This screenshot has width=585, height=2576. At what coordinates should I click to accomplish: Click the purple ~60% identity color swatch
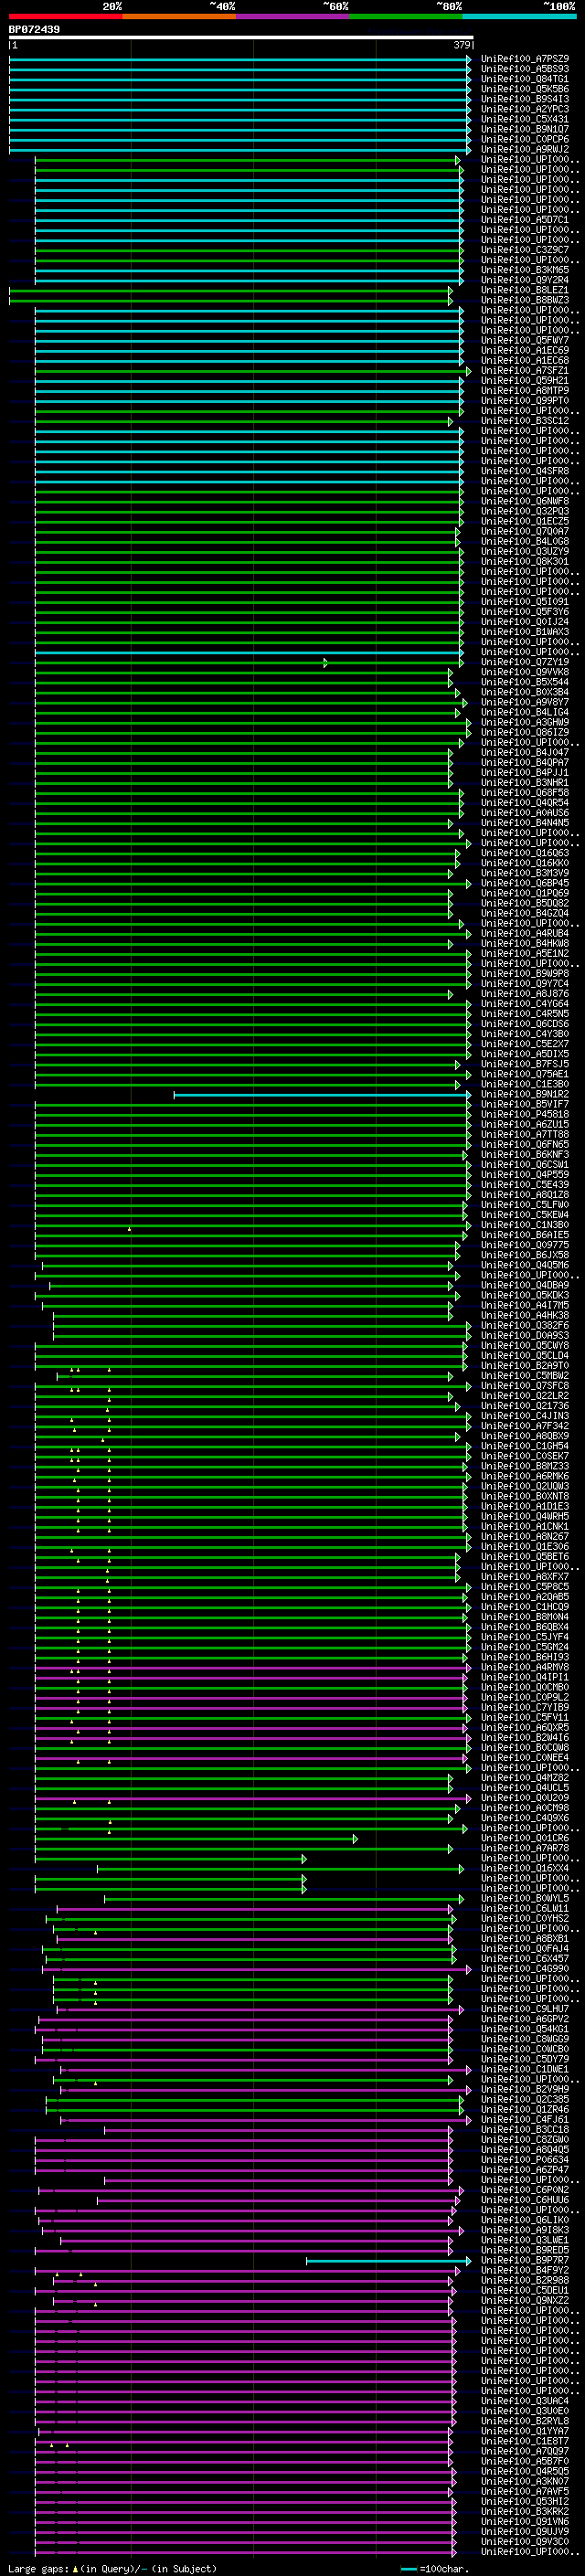click(x=293, y=16)
